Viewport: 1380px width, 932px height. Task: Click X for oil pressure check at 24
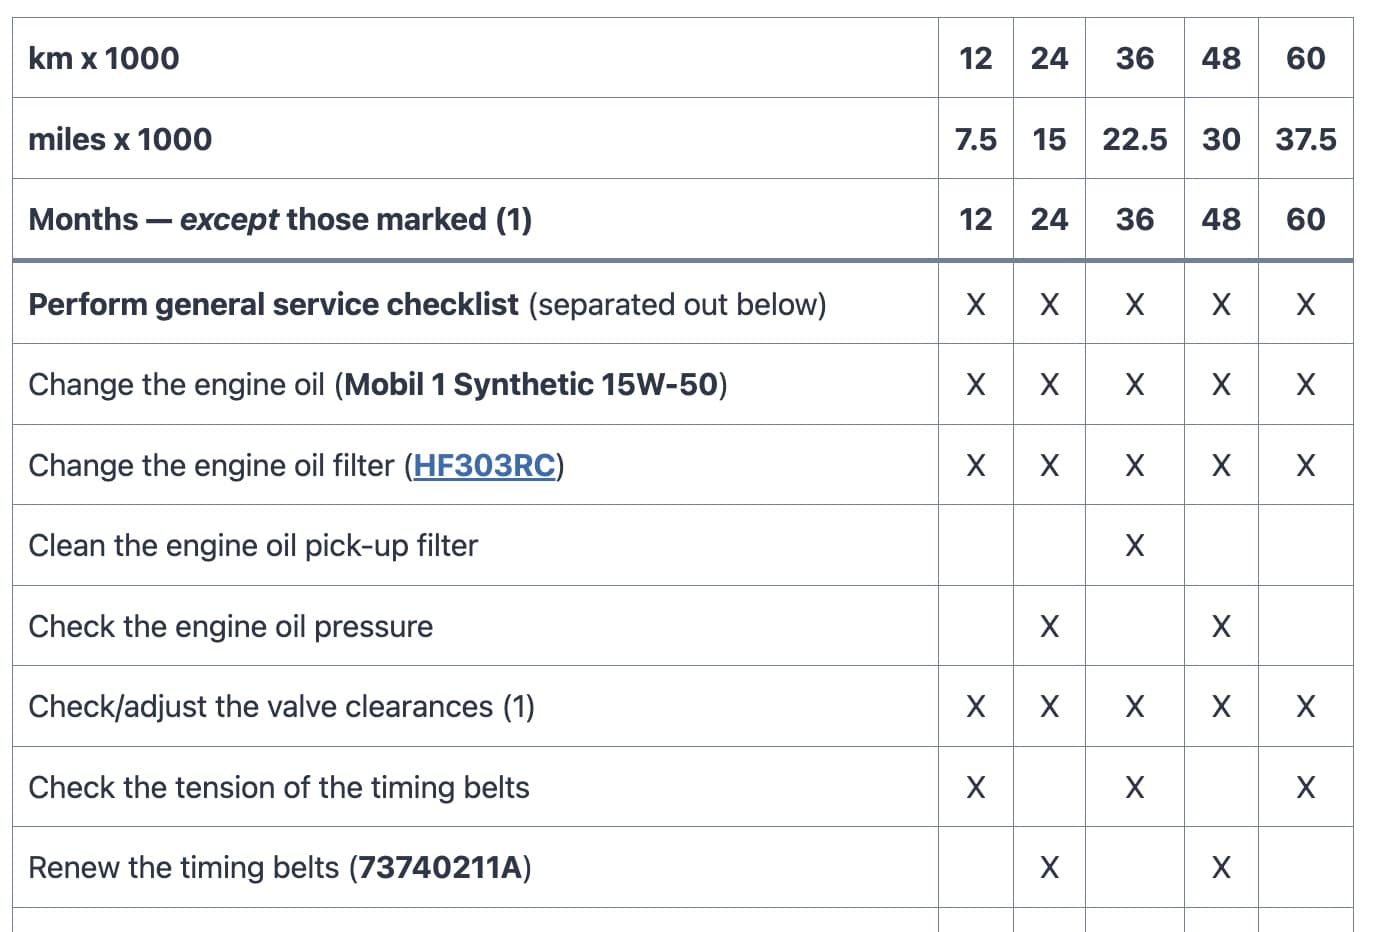coord(1049,626)
